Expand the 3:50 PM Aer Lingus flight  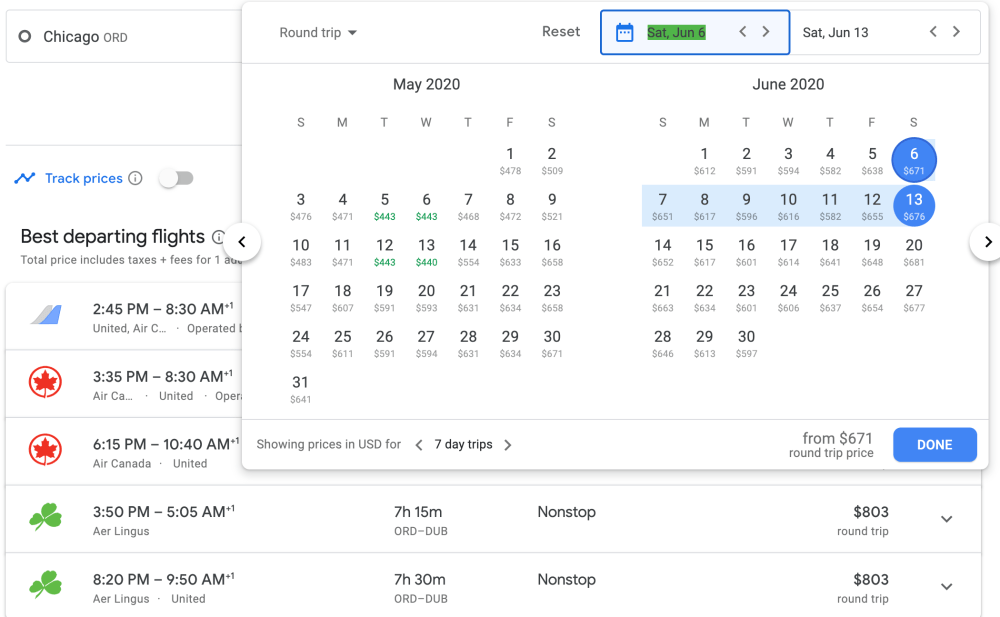coord(946,519)
